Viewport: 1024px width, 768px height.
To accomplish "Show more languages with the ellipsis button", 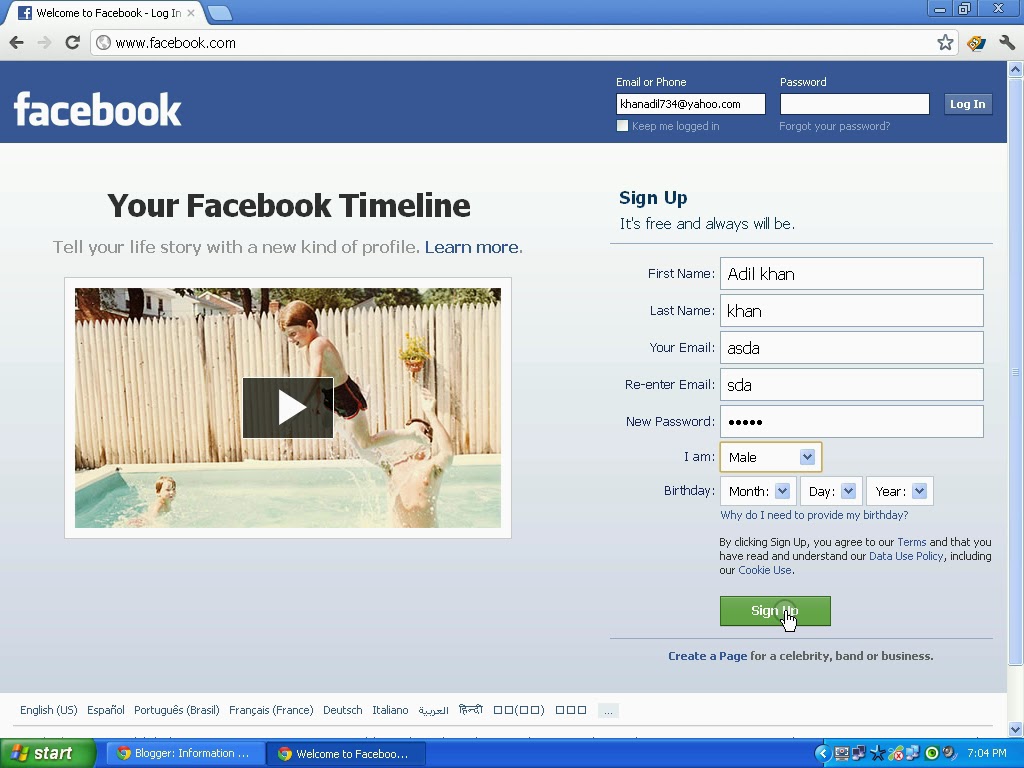I will 608,711.
